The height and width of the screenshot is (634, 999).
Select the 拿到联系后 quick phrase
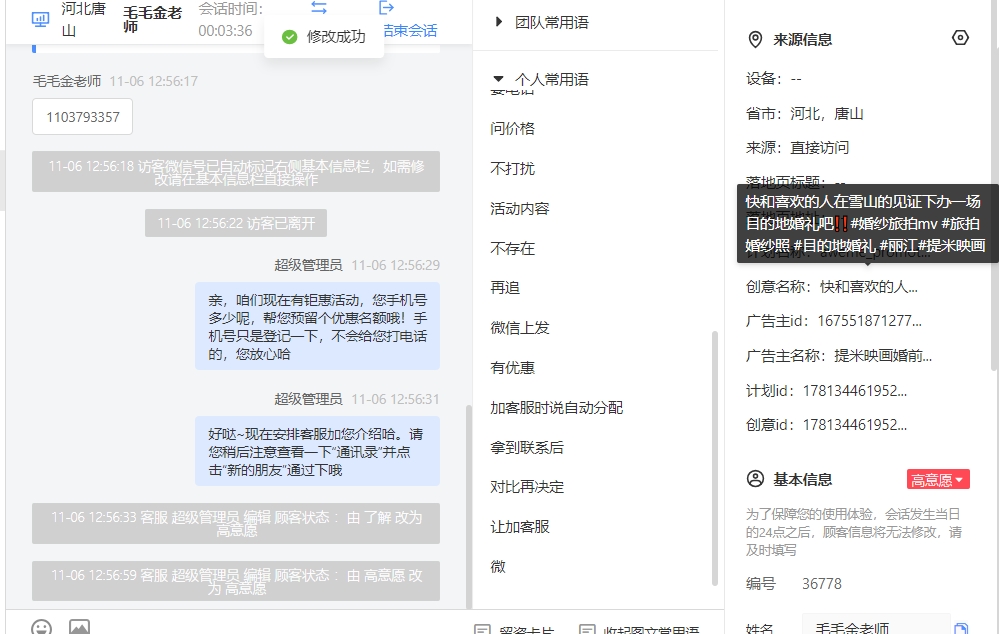point(527,448)
